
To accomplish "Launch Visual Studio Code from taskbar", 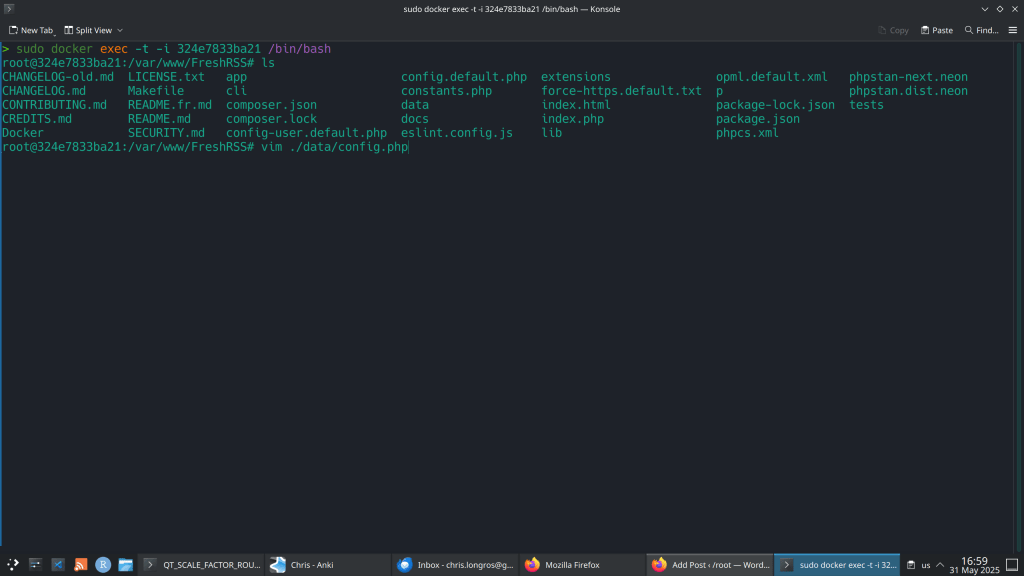I will coord(58,565).
